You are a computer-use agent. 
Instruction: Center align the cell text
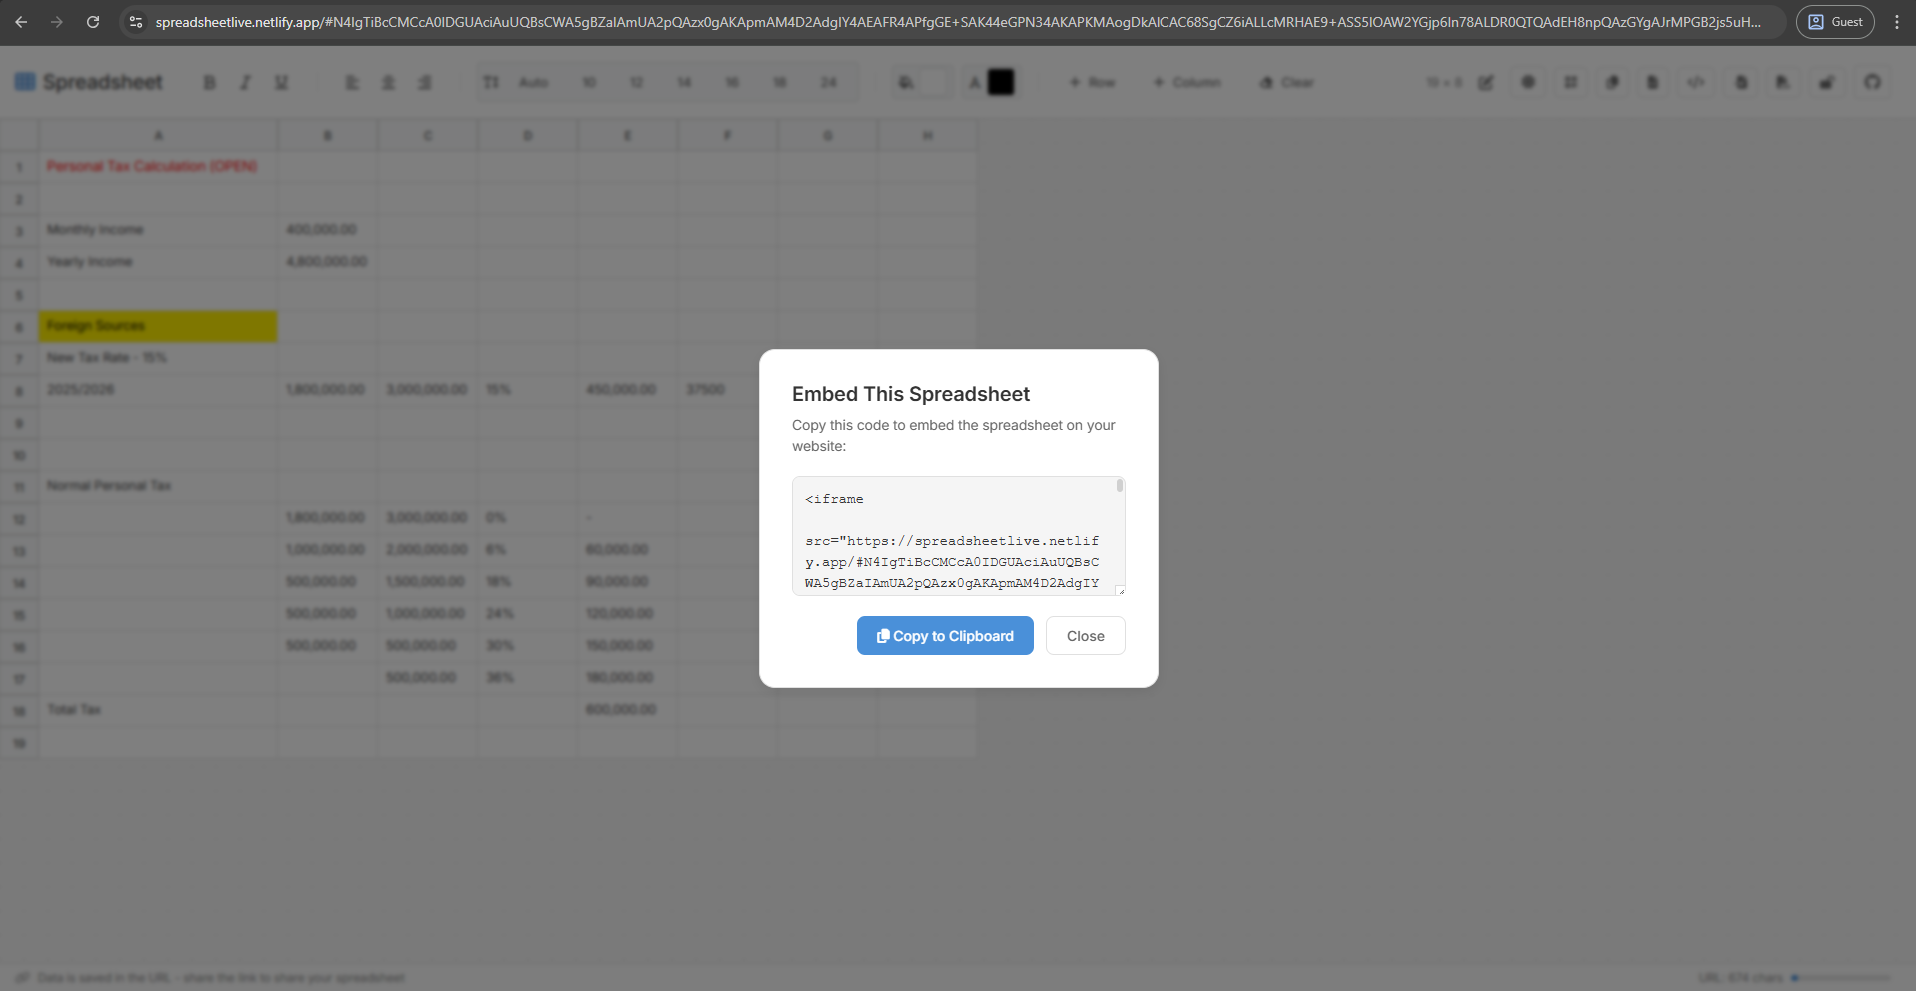tap(388, 82)
